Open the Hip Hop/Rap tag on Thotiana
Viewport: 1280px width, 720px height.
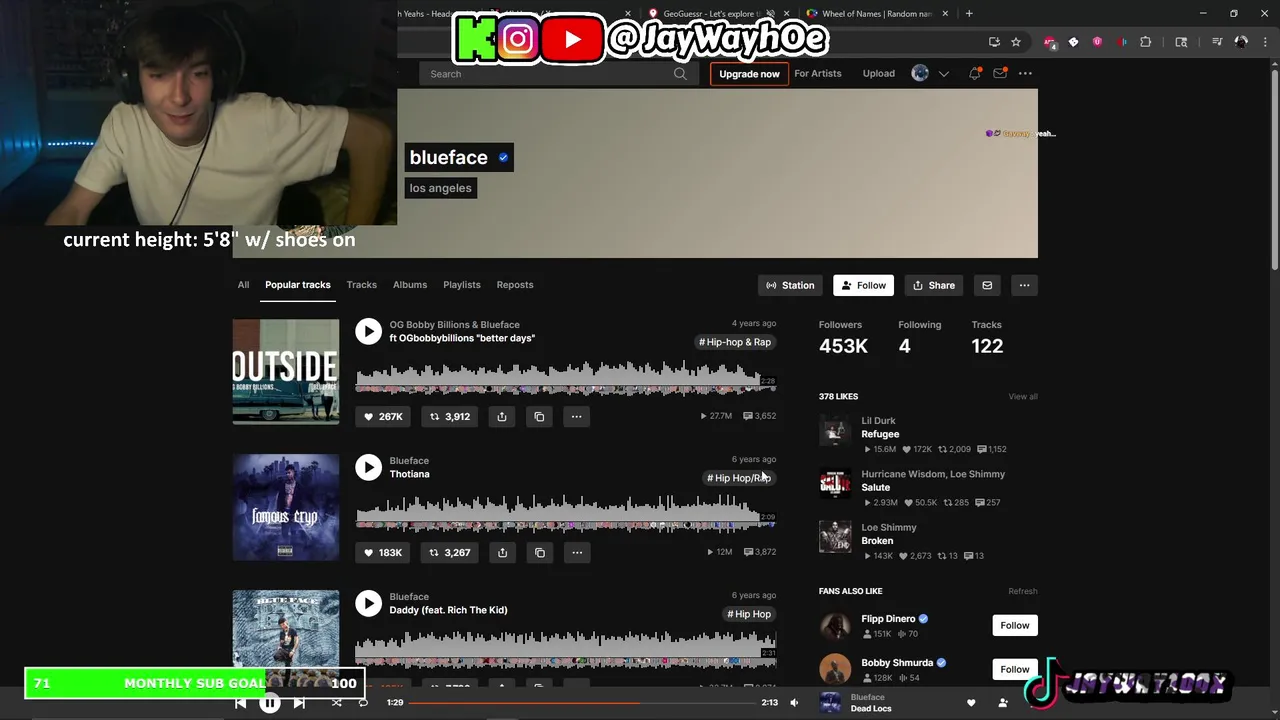coord(740,478)
